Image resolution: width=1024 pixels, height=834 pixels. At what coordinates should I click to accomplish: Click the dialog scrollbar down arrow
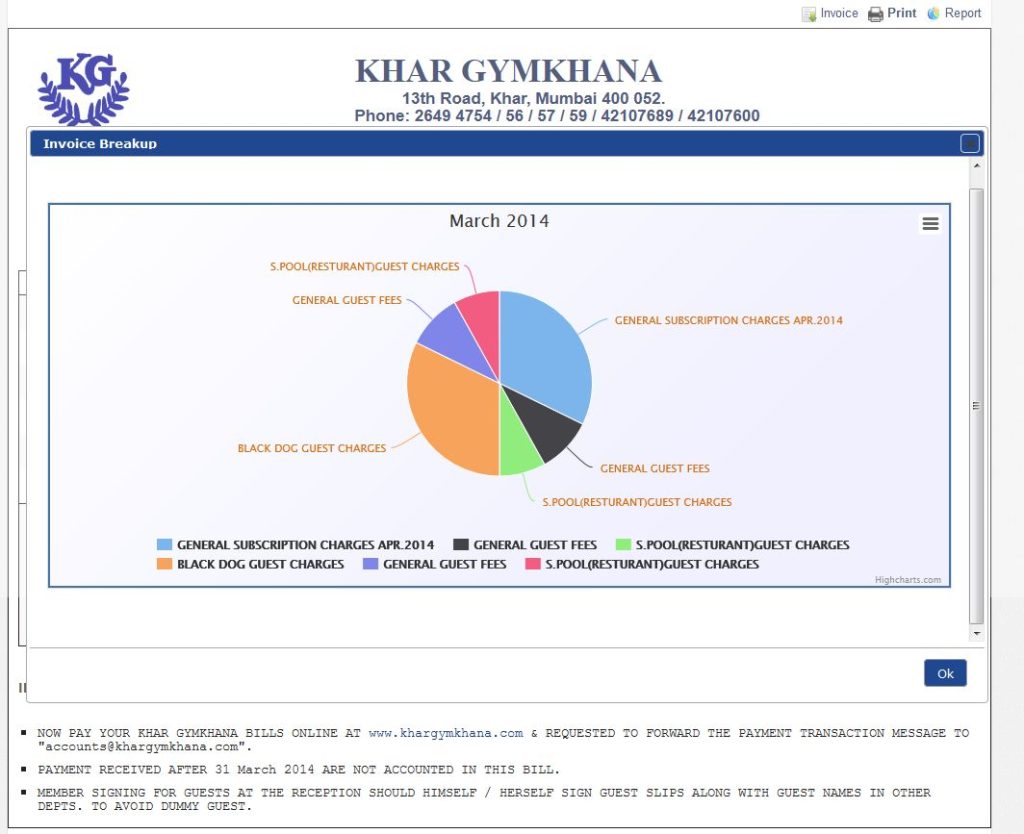click(976, 634)
